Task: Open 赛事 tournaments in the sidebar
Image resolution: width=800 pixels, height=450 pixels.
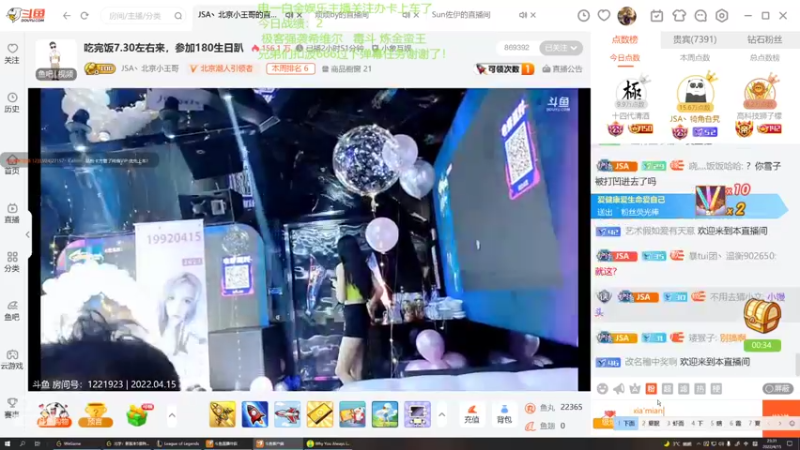Action: 12,408
